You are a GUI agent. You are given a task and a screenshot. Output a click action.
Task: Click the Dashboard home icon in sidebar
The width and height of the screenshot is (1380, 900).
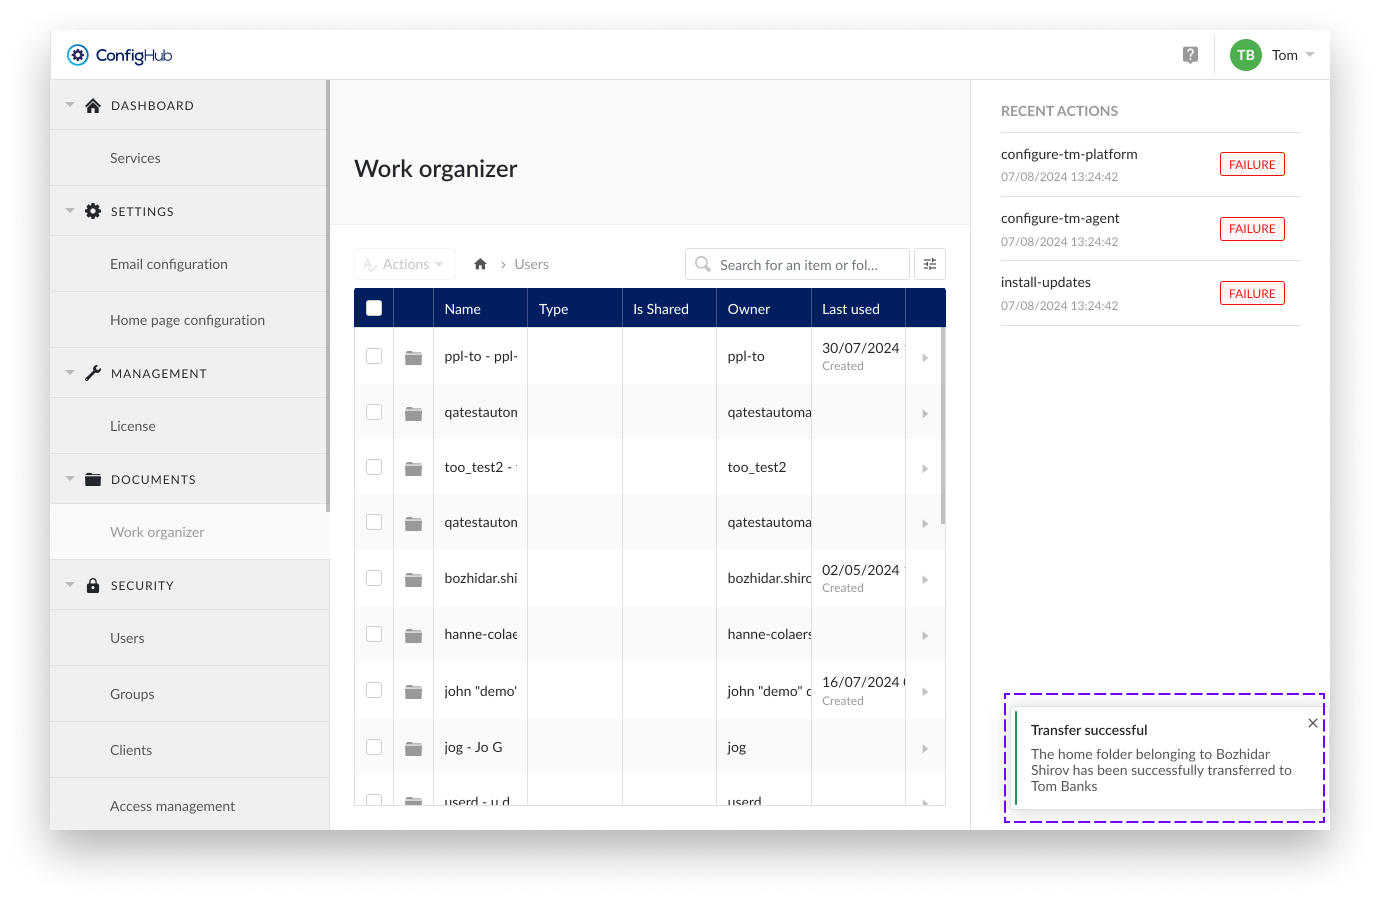(92, 105)
